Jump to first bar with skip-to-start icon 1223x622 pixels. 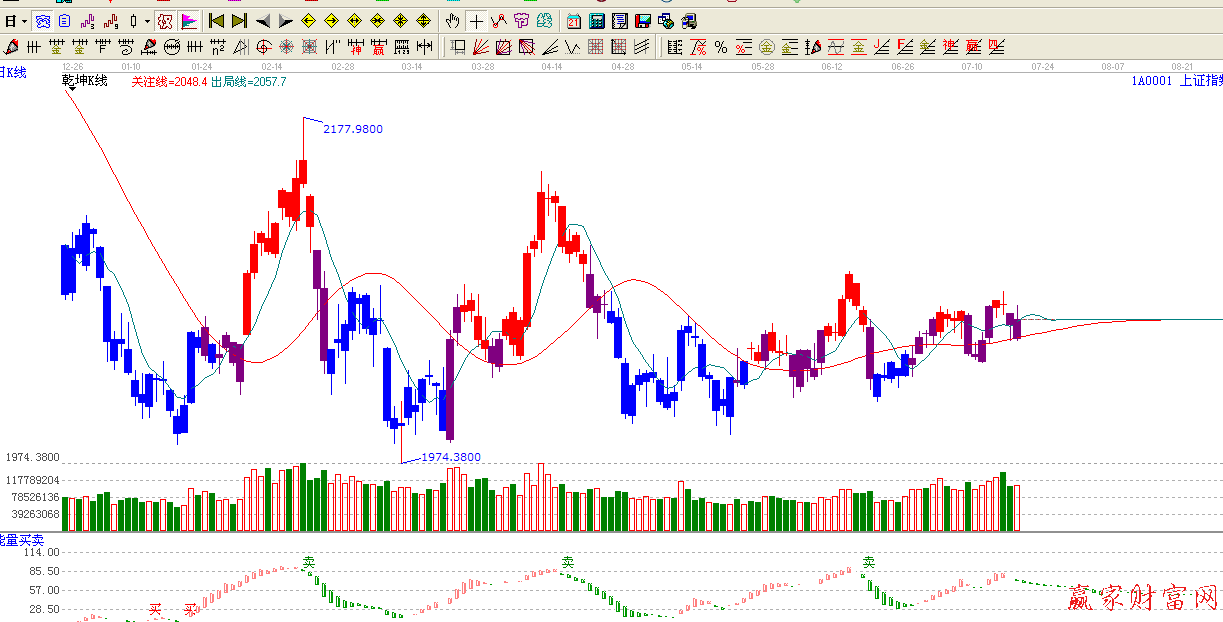[x=216, y=21]
